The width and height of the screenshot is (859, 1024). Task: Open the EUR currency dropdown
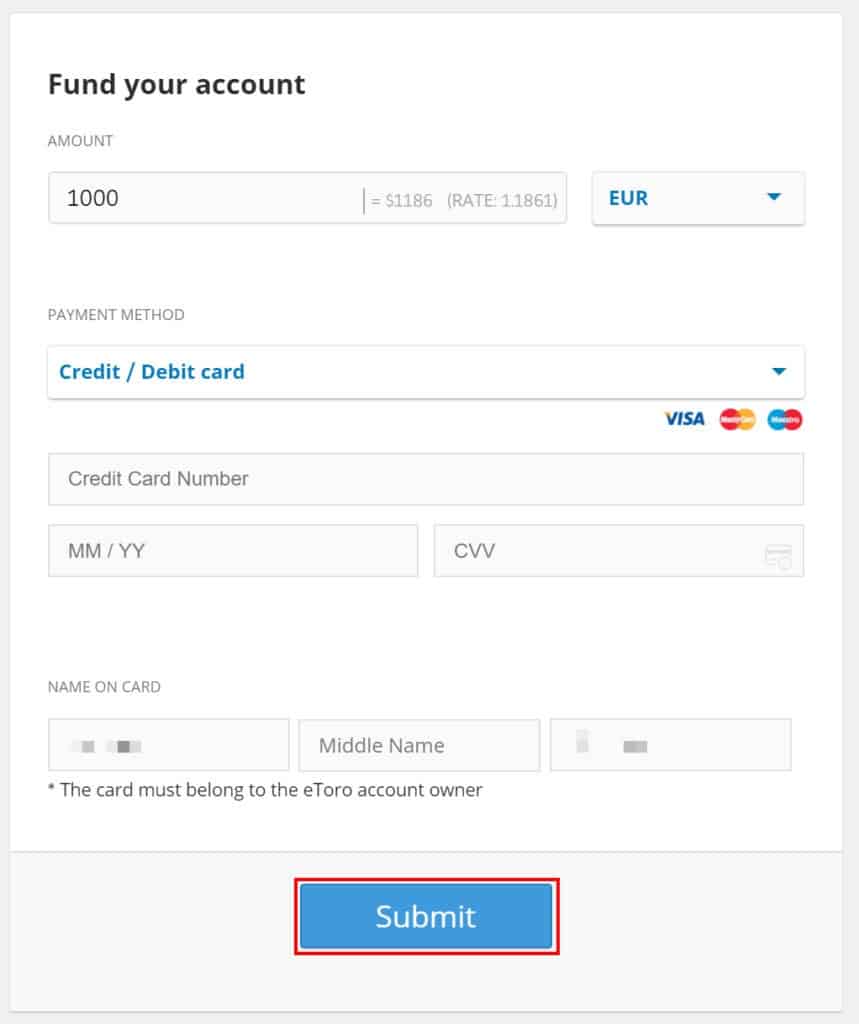[698, 198]
